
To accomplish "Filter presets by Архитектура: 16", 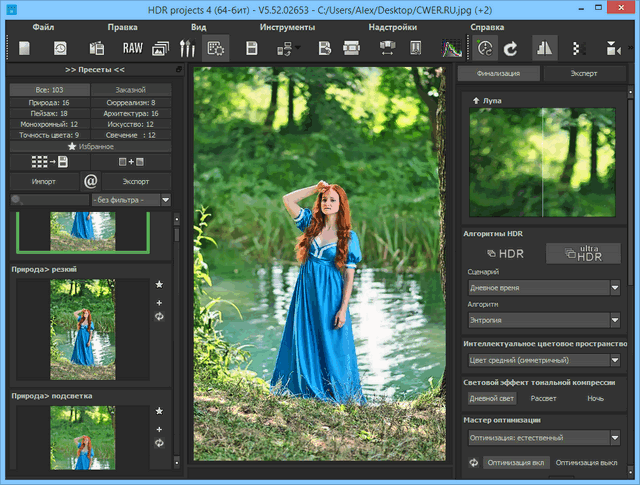I will pos(131,113).
